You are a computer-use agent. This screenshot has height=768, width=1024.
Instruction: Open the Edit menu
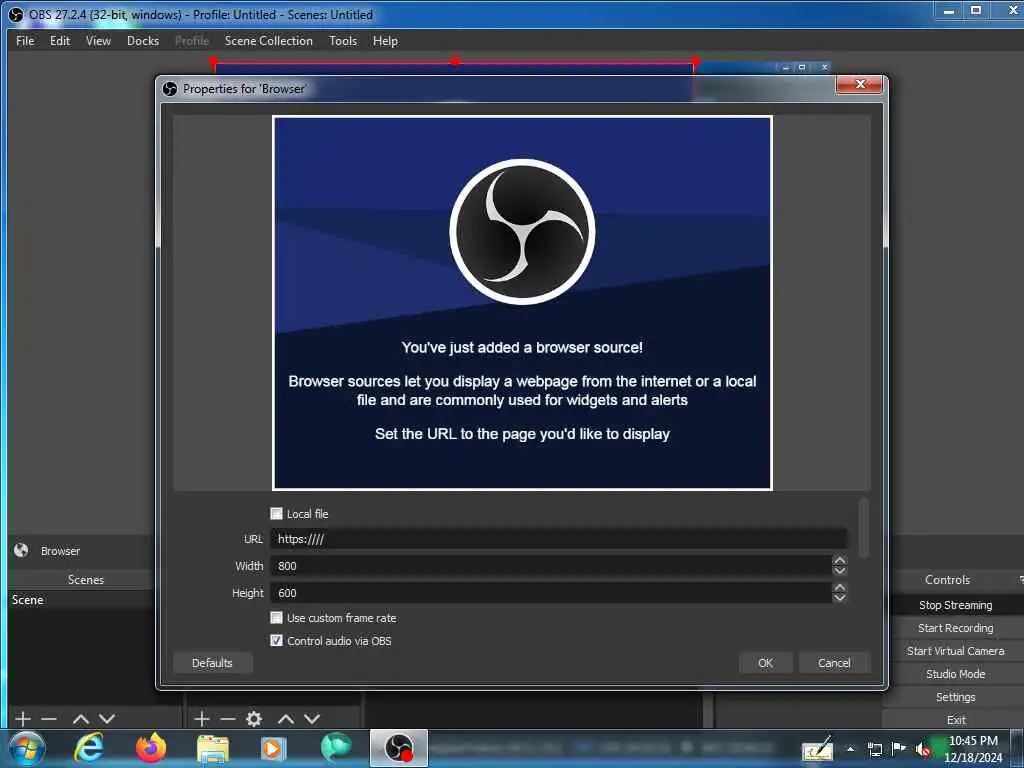tap(60, 40)
